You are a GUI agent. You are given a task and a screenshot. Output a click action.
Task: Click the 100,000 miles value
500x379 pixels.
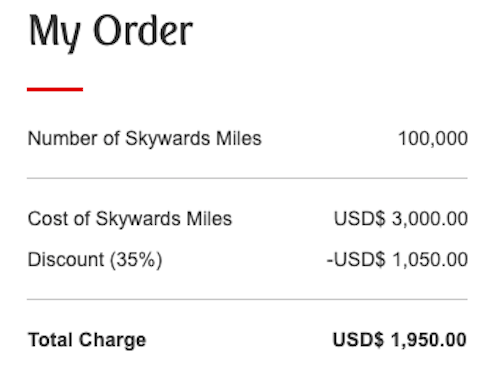(433, 138)
